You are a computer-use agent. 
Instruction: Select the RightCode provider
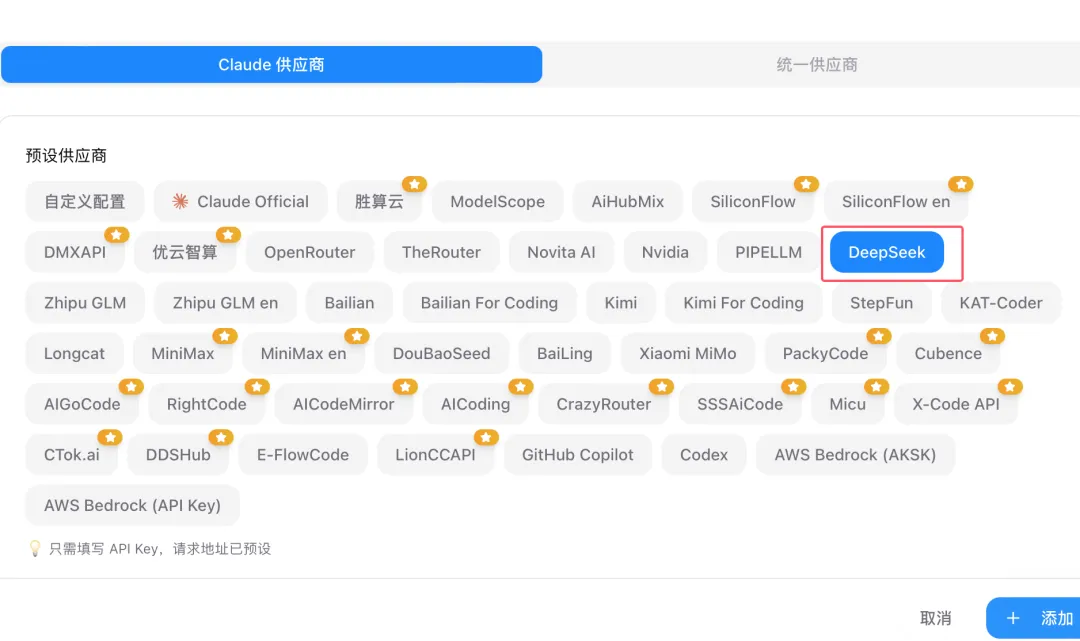pos(207,404)
